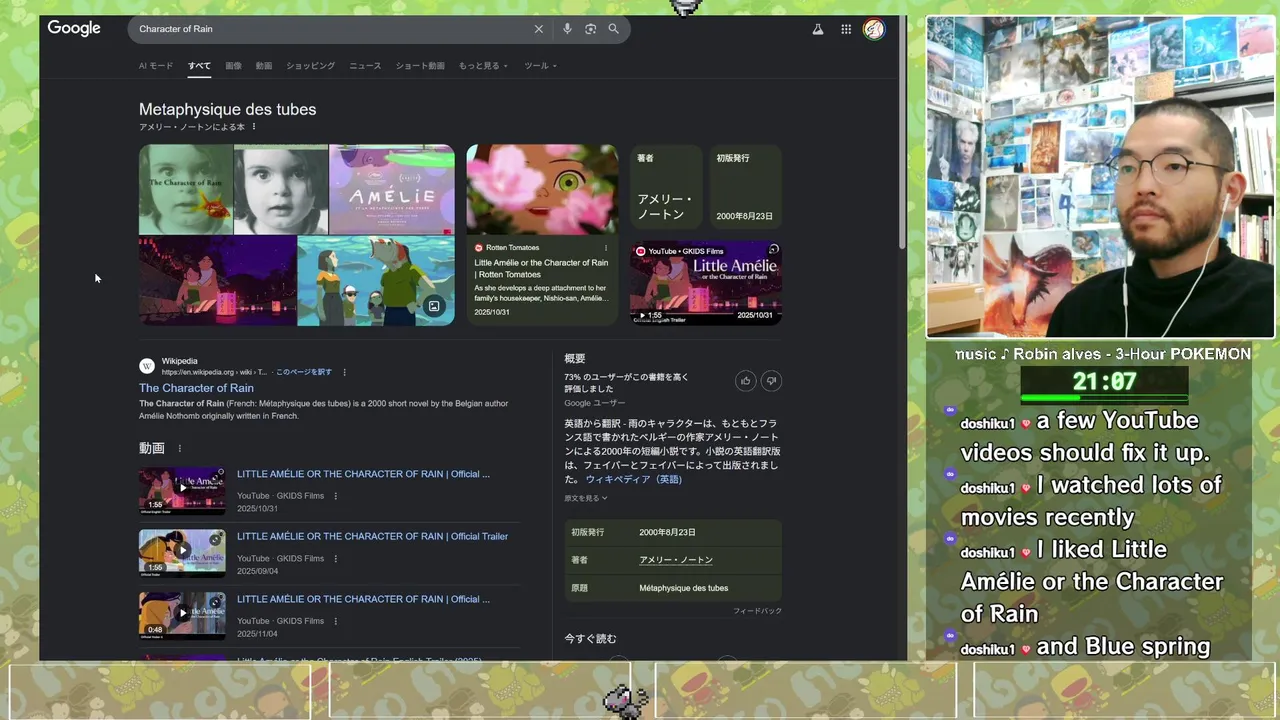The height and width of the screenshot is (720, 1280).
Task: Open more options next to アメリー・ノートンによる本
Action: 254,127
